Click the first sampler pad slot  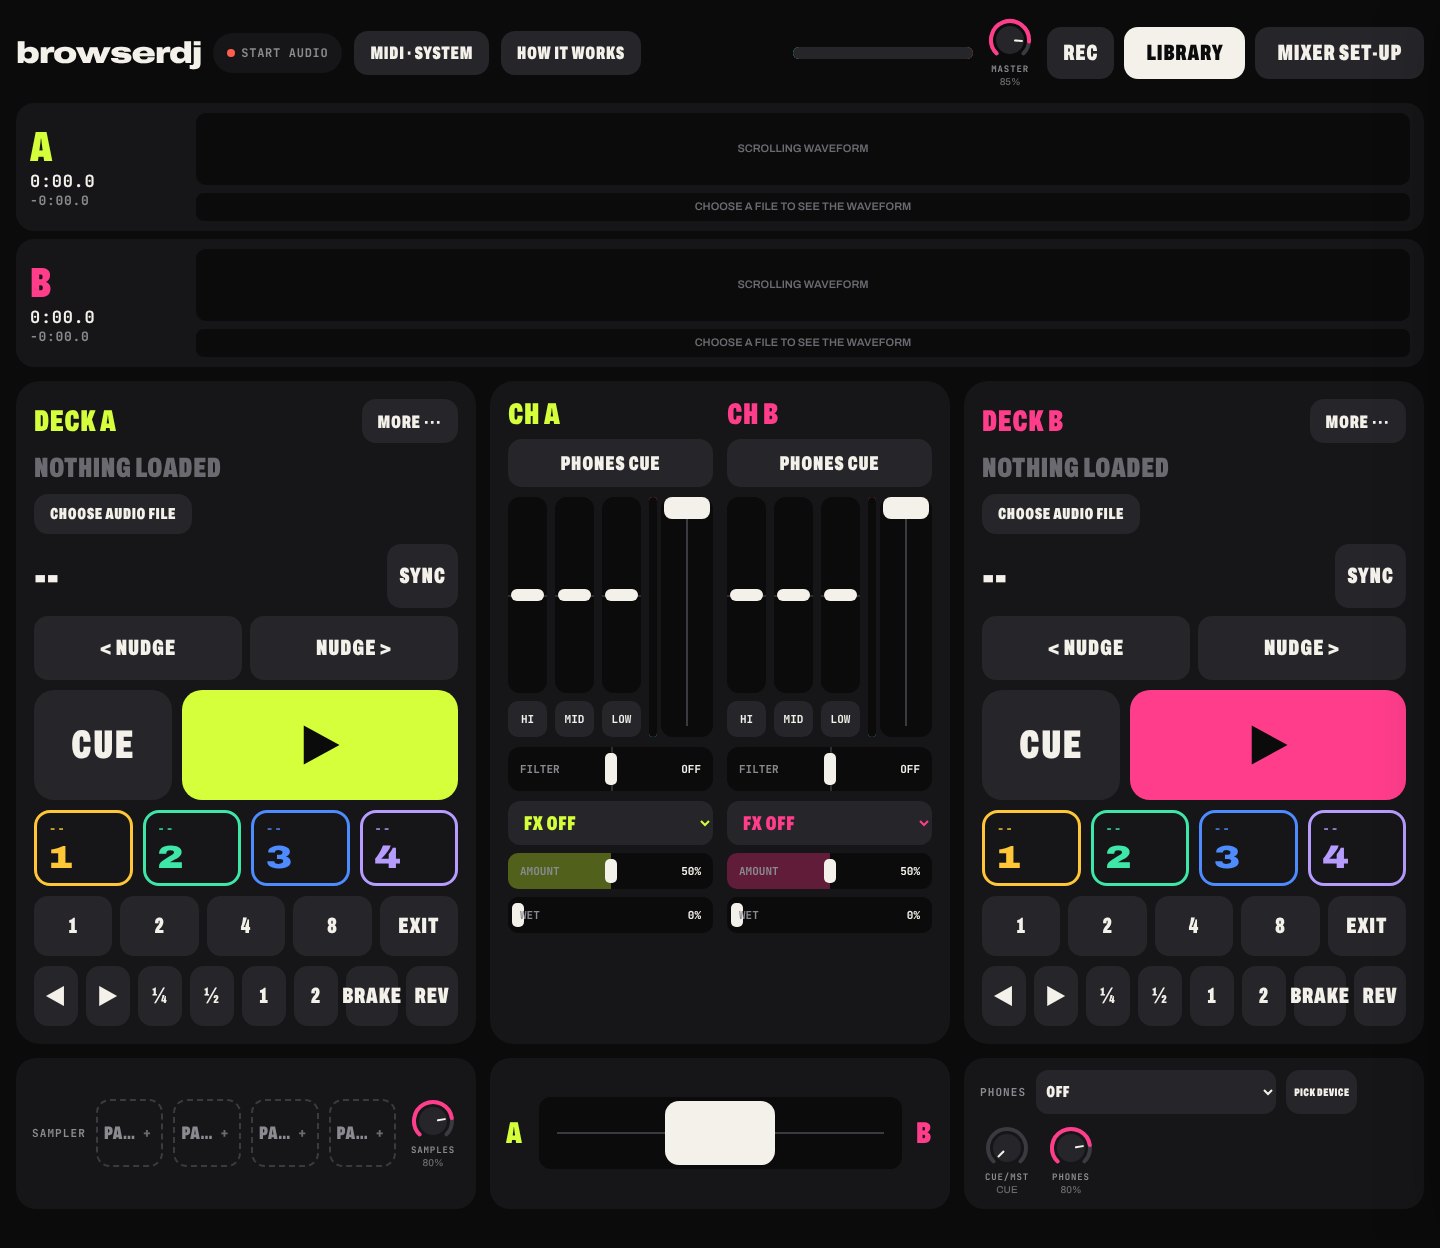(129, 1133)
